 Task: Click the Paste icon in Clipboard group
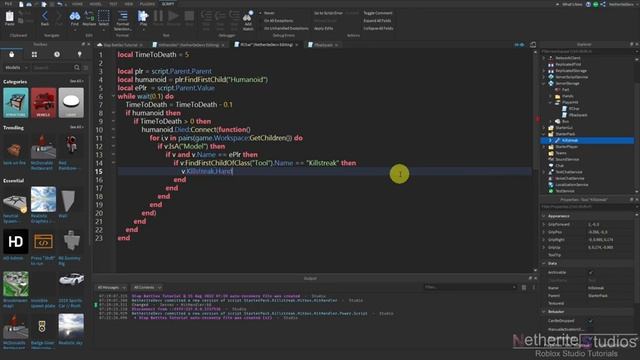9,16
